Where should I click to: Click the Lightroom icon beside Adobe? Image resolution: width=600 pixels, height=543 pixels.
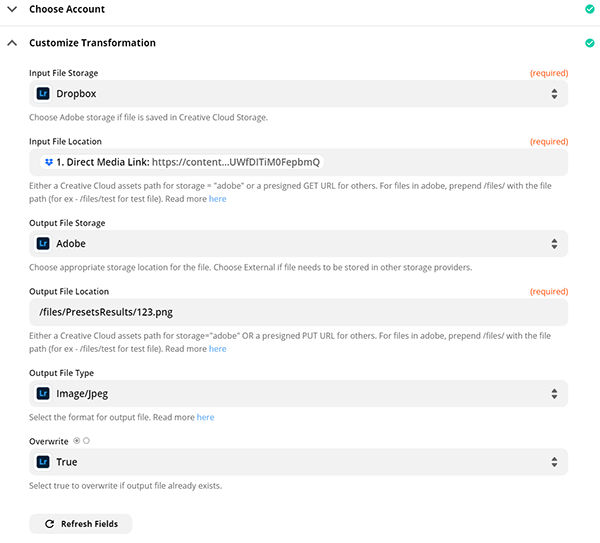[x=43, y=243]
